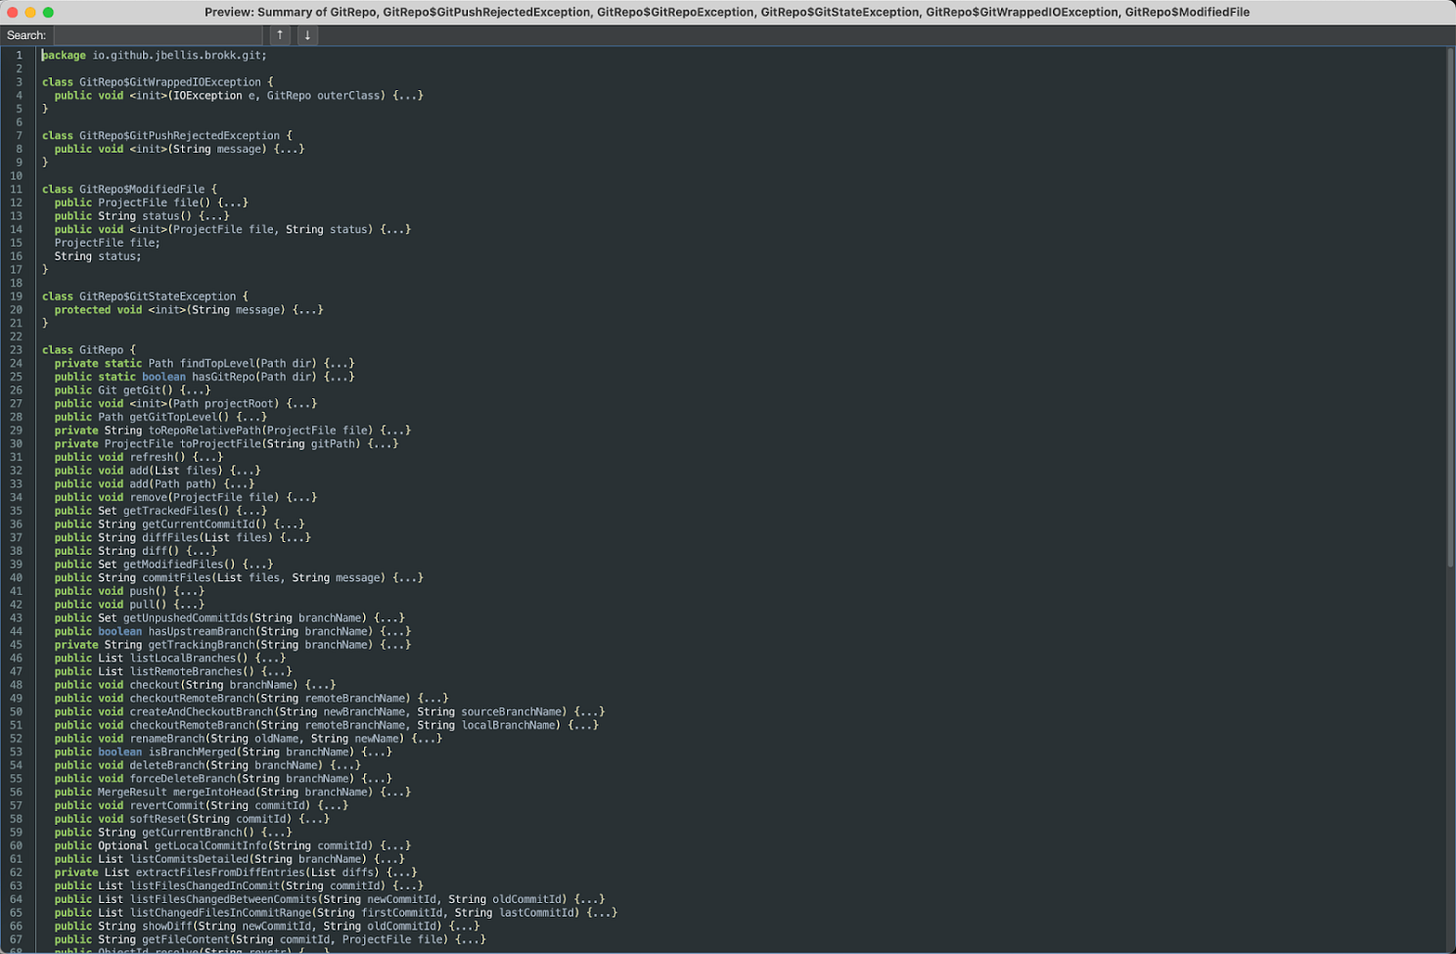This screenshot has width=1456, height=954.
Task: Click the class GitRepo$ModifiedFile declaration
Action: click(x=130, y=189)
